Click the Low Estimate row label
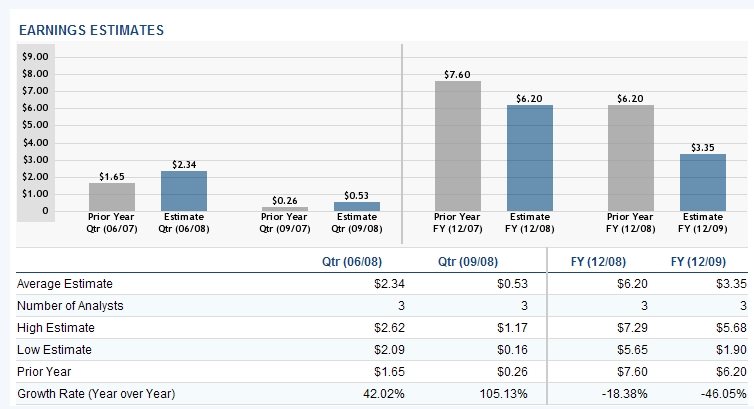This screenshot has height=409, width=754. (54, 349)
